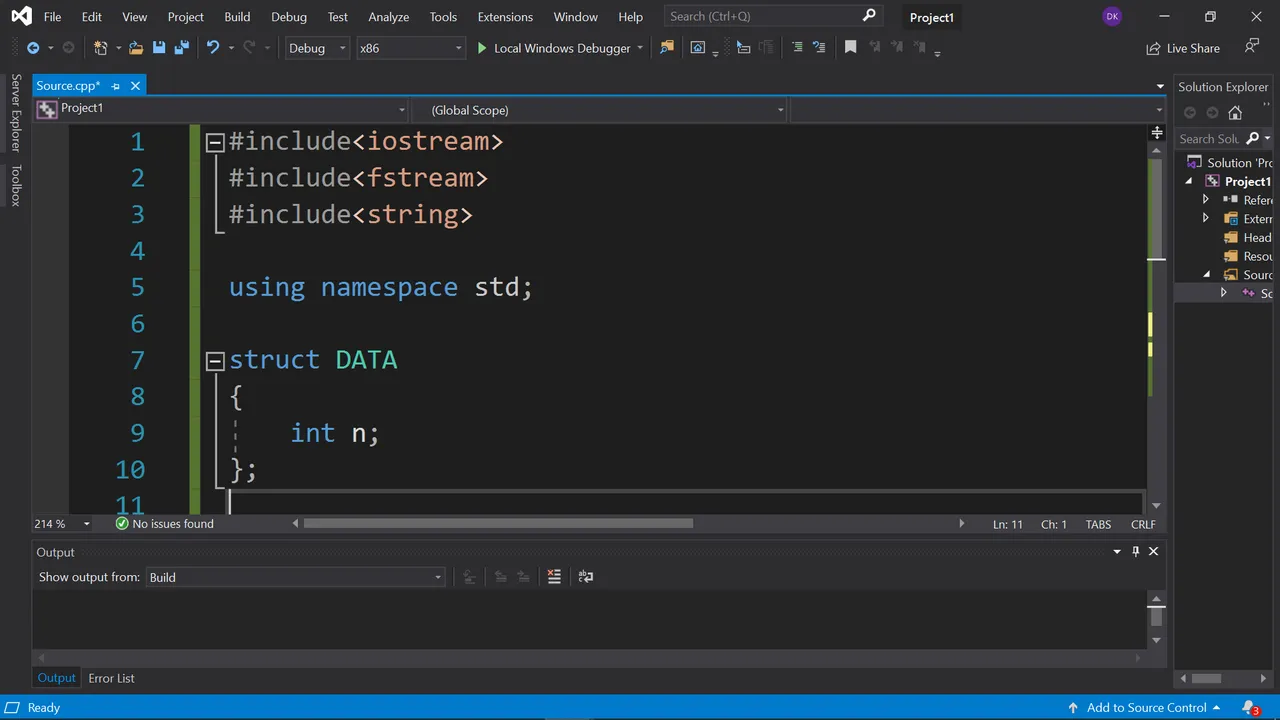Click Add to Source Control
The width and height of the screenshot is (1280, 720).
1144,708
